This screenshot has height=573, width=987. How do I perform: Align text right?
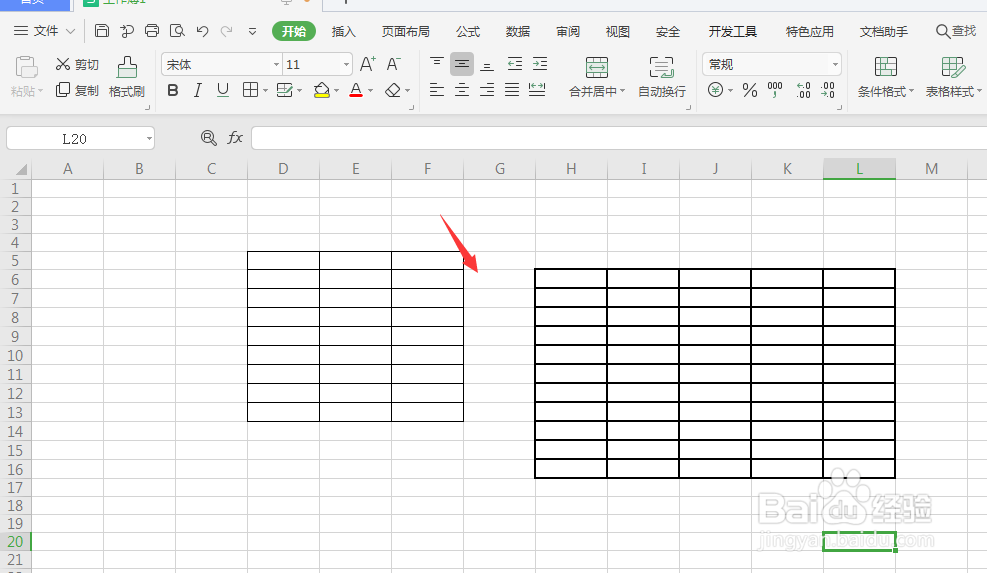pos(487,91)
